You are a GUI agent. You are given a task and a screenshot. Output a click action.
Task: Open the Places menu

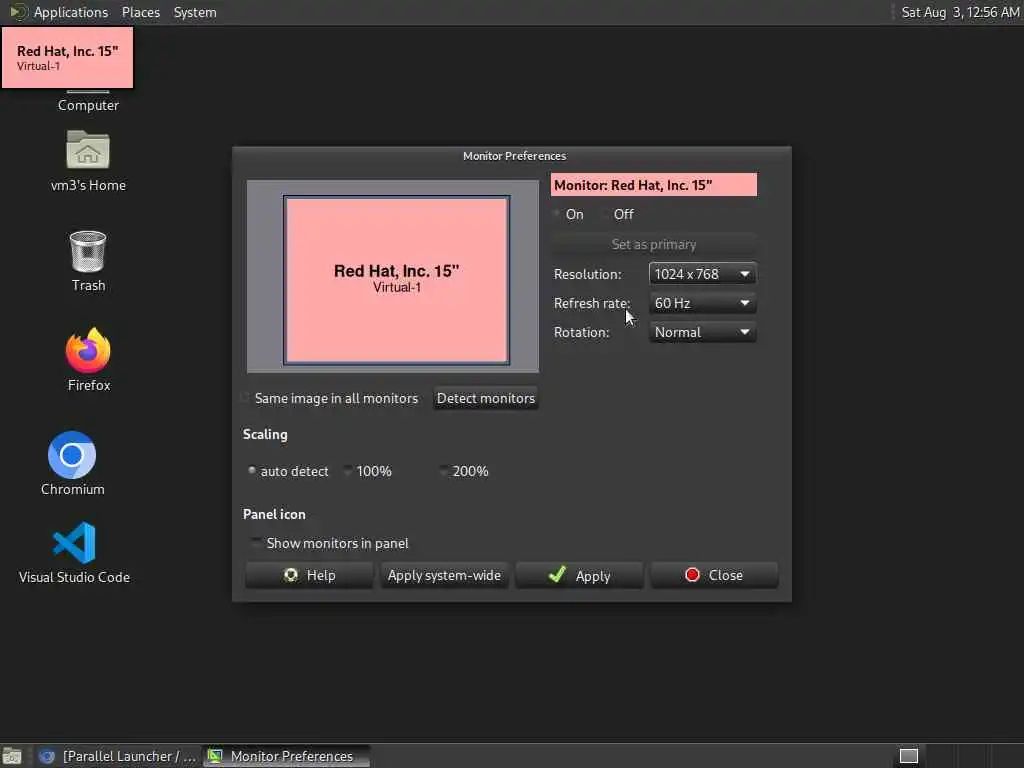[x=141, y=12]
